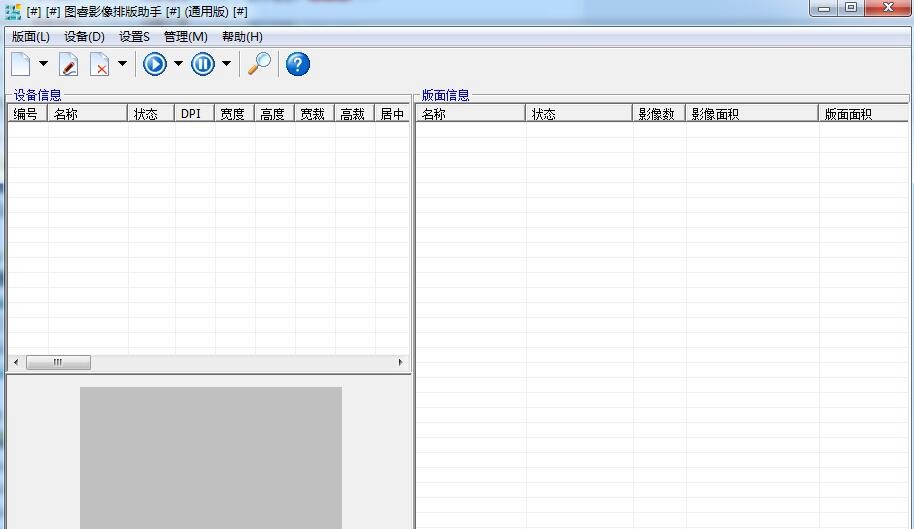Screen dimensions: 914x529
Task: Click the blue pause icon
Action: pyautogui.click(x=203, y=64)
